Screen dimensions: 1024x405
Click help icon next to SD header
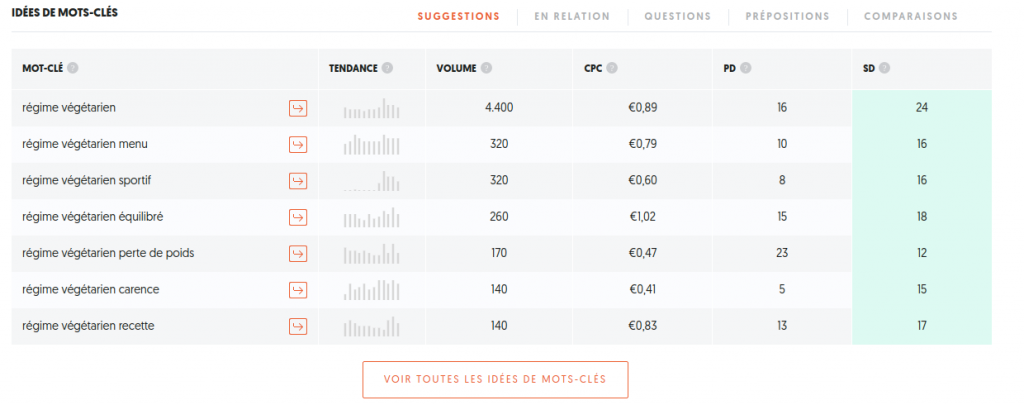click(884, 69)
